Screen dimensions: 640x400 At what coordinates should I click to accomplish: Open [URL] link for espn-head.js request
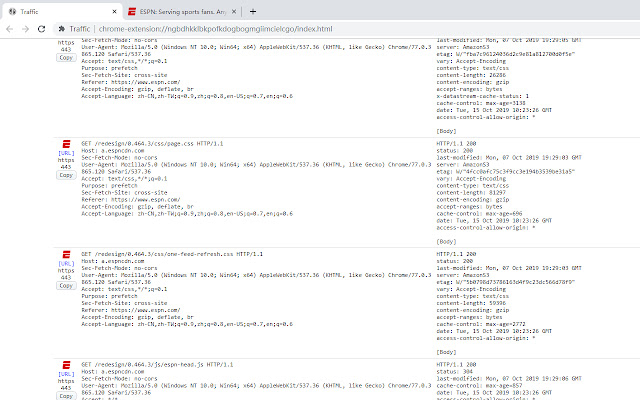coord(66,378)
